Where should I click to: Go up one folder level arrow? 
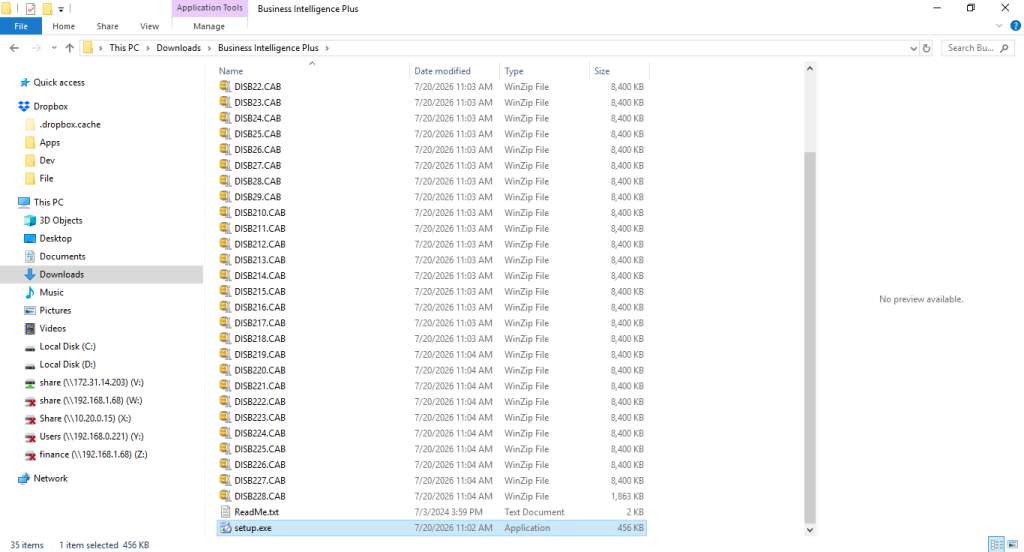tap(70, 48)
